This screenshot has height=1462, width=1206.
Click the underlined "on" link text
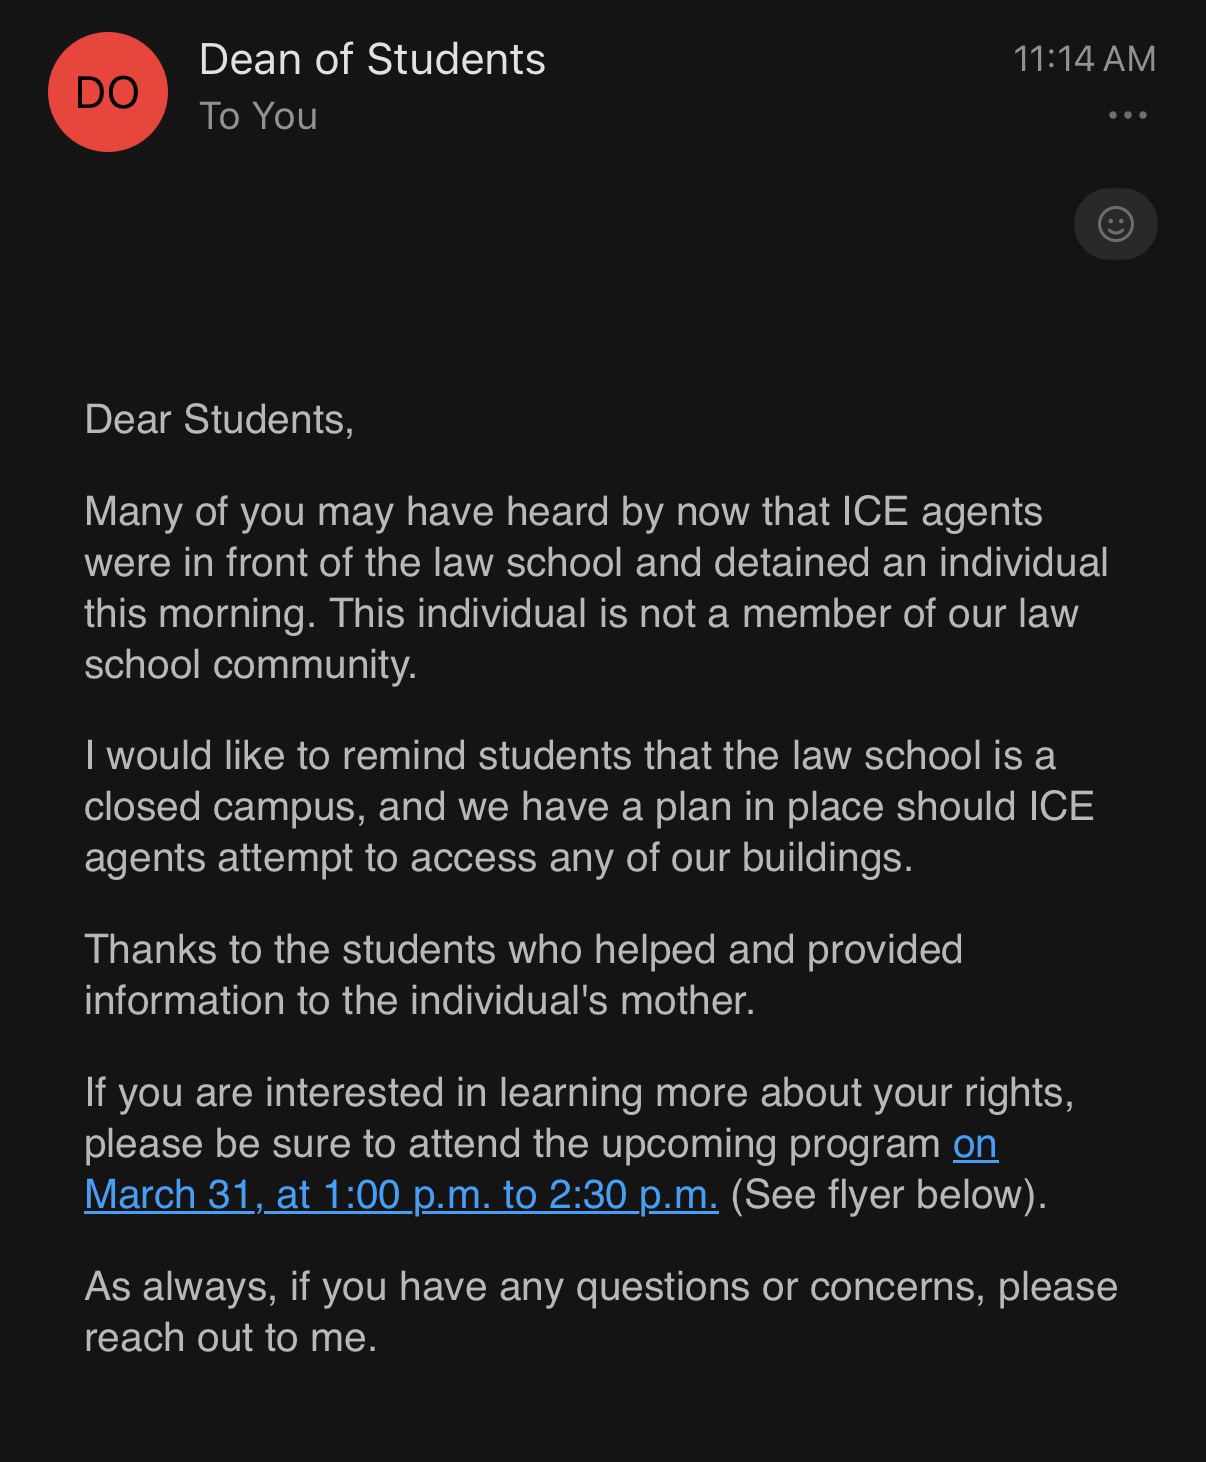tap(975, 1144)
